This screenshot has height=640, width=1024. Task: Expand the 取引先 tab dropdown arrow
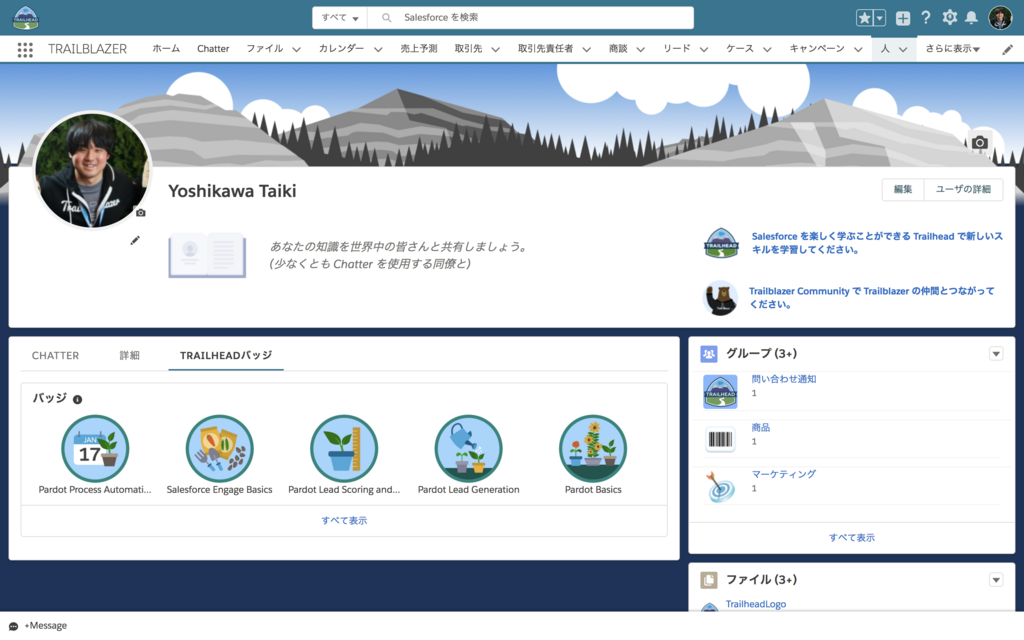point(496,50)
